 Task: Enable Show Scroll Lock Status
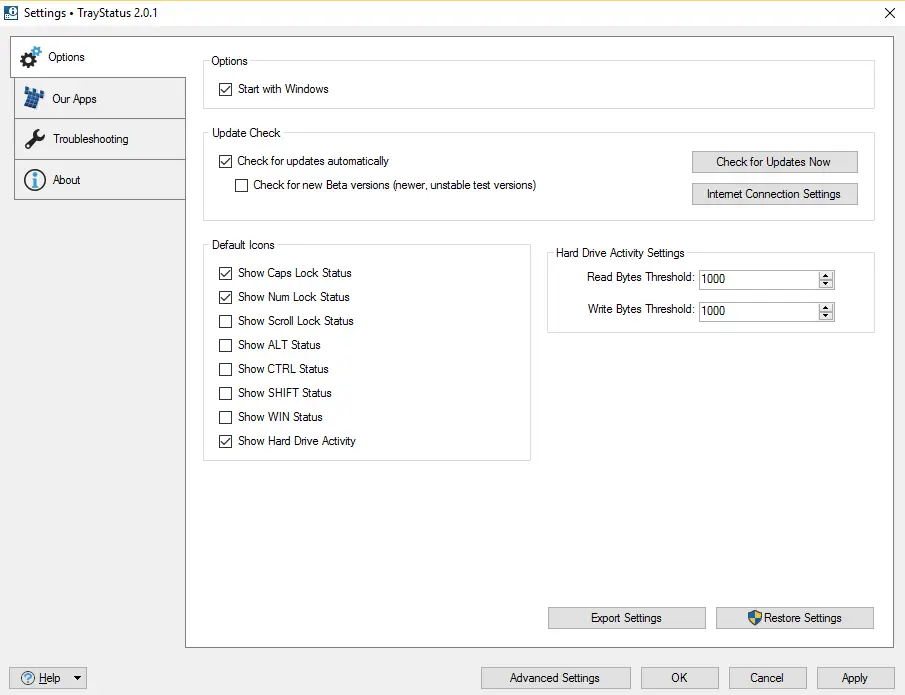click(x=225, y=321)
